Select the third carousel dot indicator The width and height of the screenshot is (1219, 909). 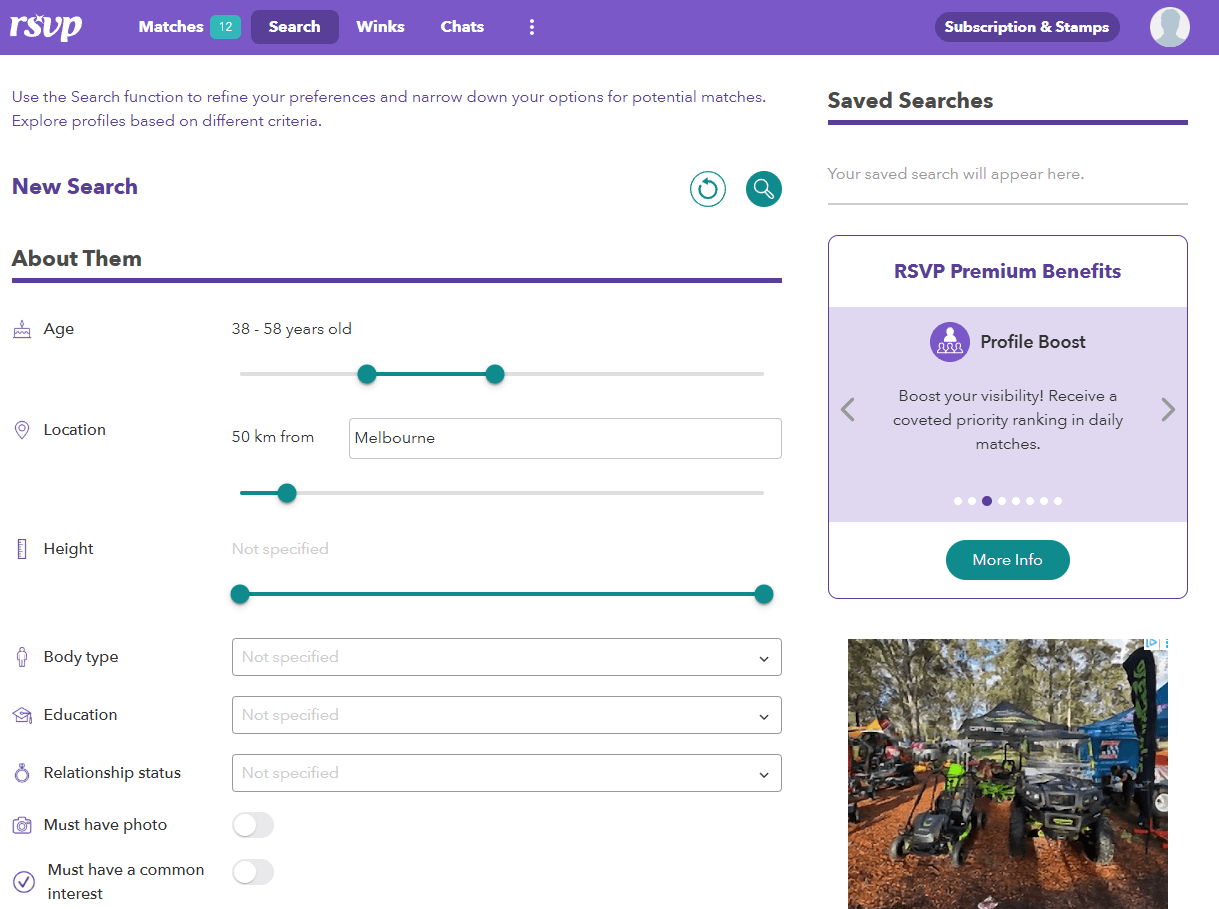pos(986,500)
